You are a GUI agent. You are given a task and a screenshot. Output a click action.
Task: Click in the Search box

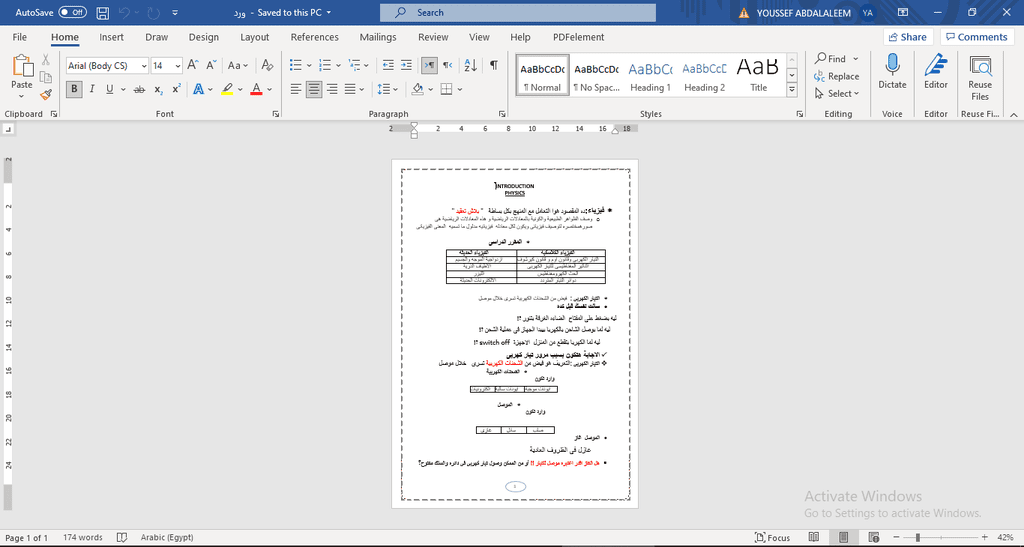[x=518, y=12]
